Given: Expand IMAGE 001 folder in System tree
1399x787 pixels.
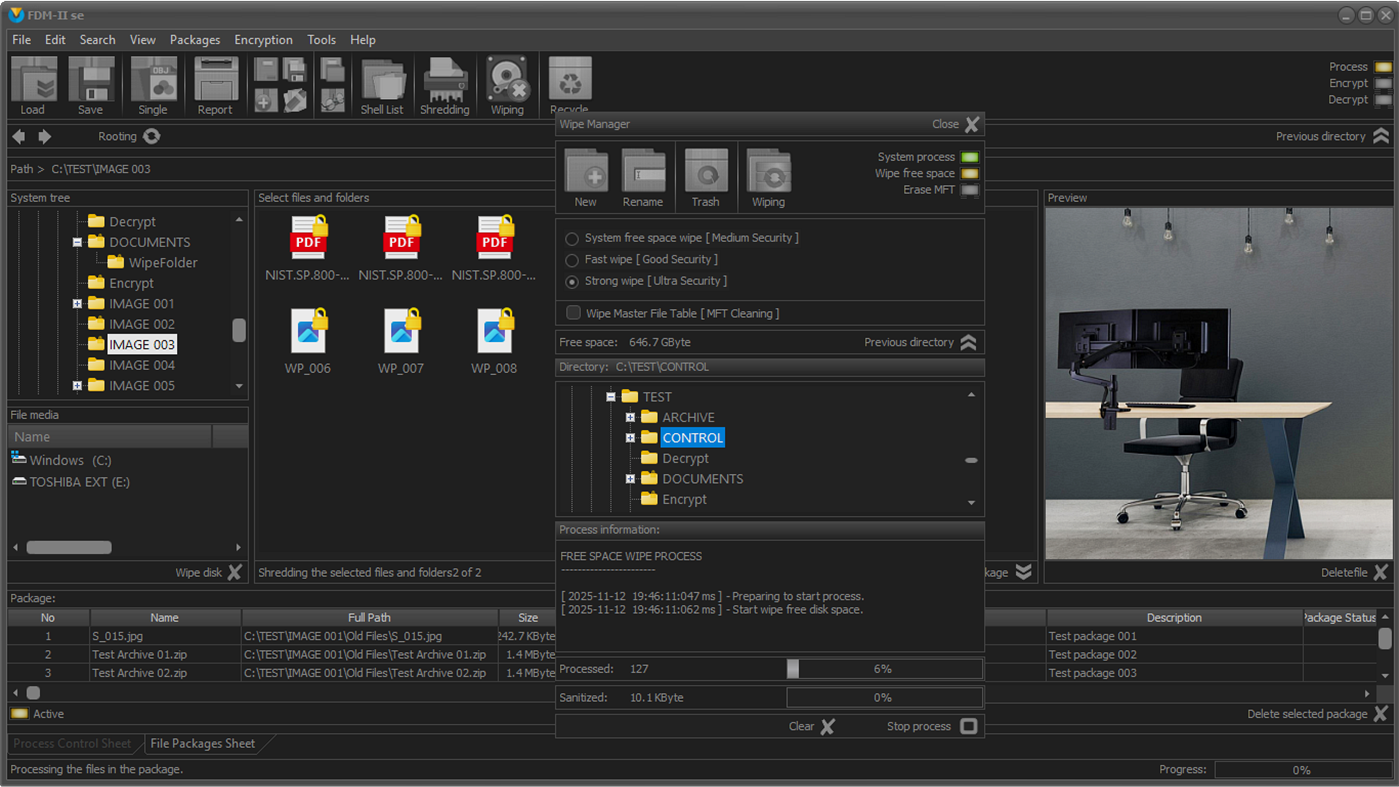Looking at the screenshot, I should 77,303.
